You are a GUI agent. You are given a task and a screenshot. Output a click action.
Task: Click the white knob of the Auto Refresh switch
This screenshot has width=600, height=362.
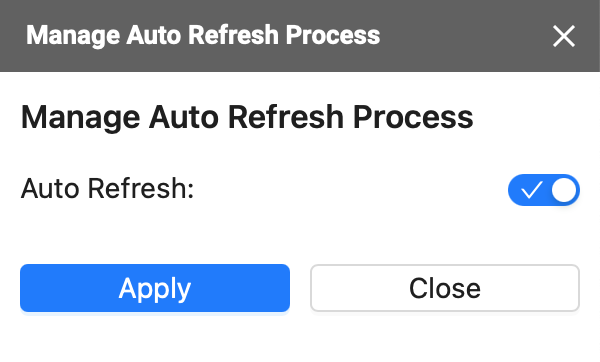point(564,190)
